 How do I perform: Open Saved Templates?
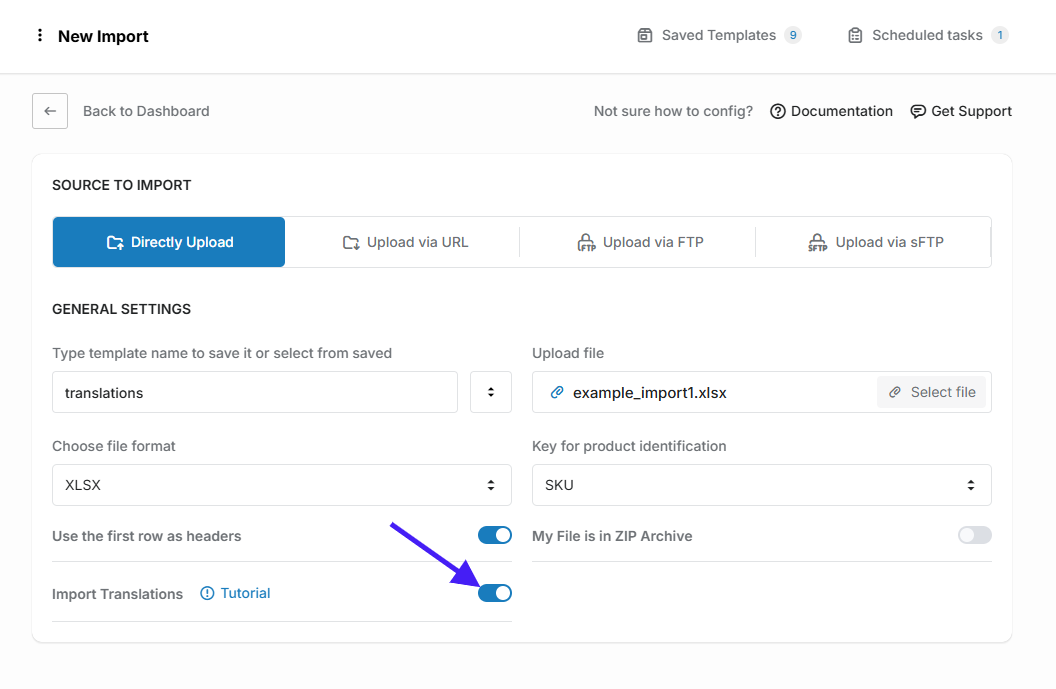tap(719, 36)
